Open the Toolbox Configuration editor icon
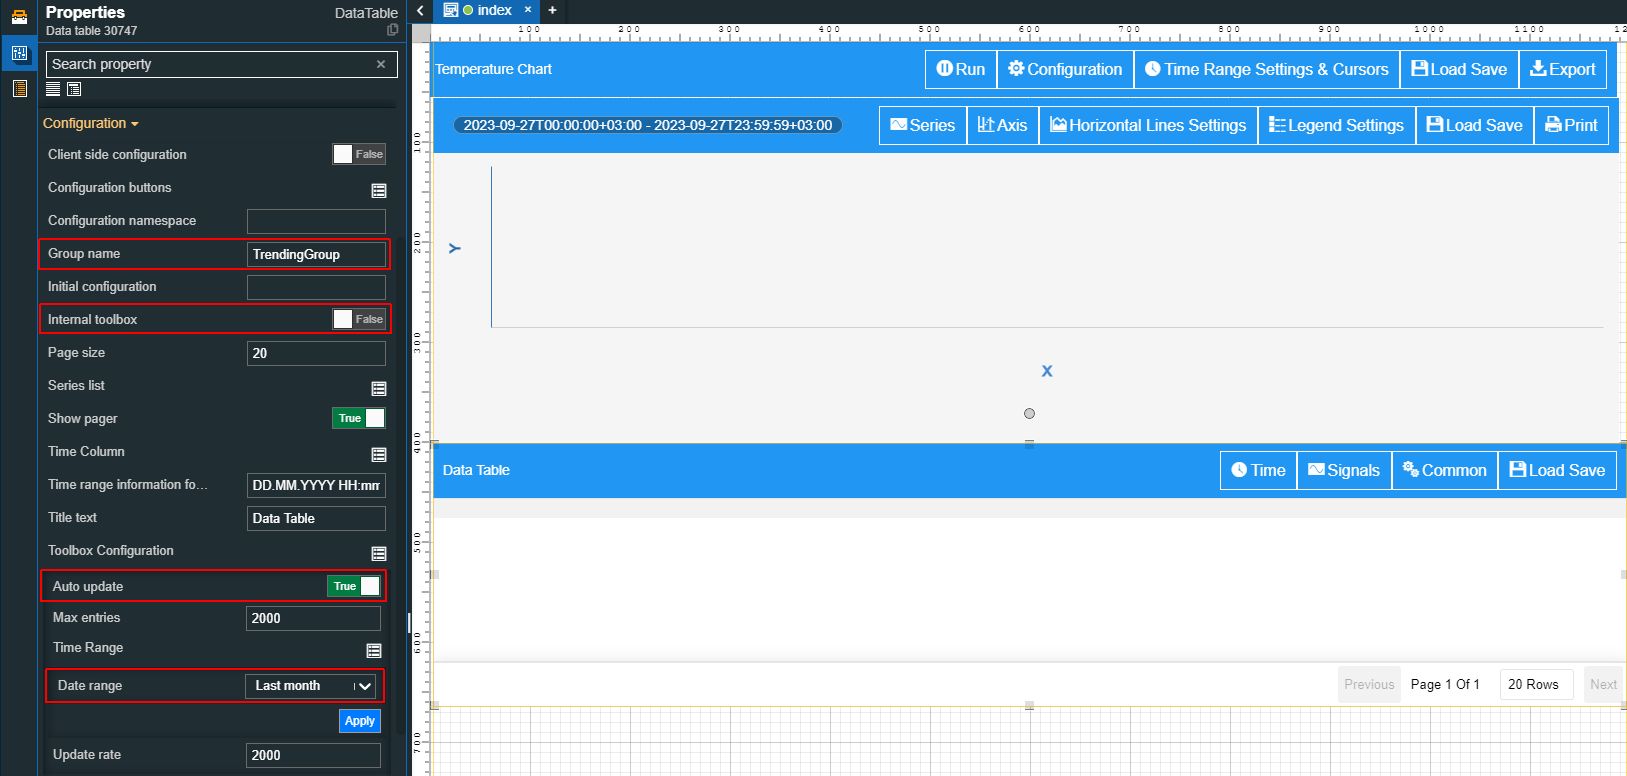 [x=379, y=553]
